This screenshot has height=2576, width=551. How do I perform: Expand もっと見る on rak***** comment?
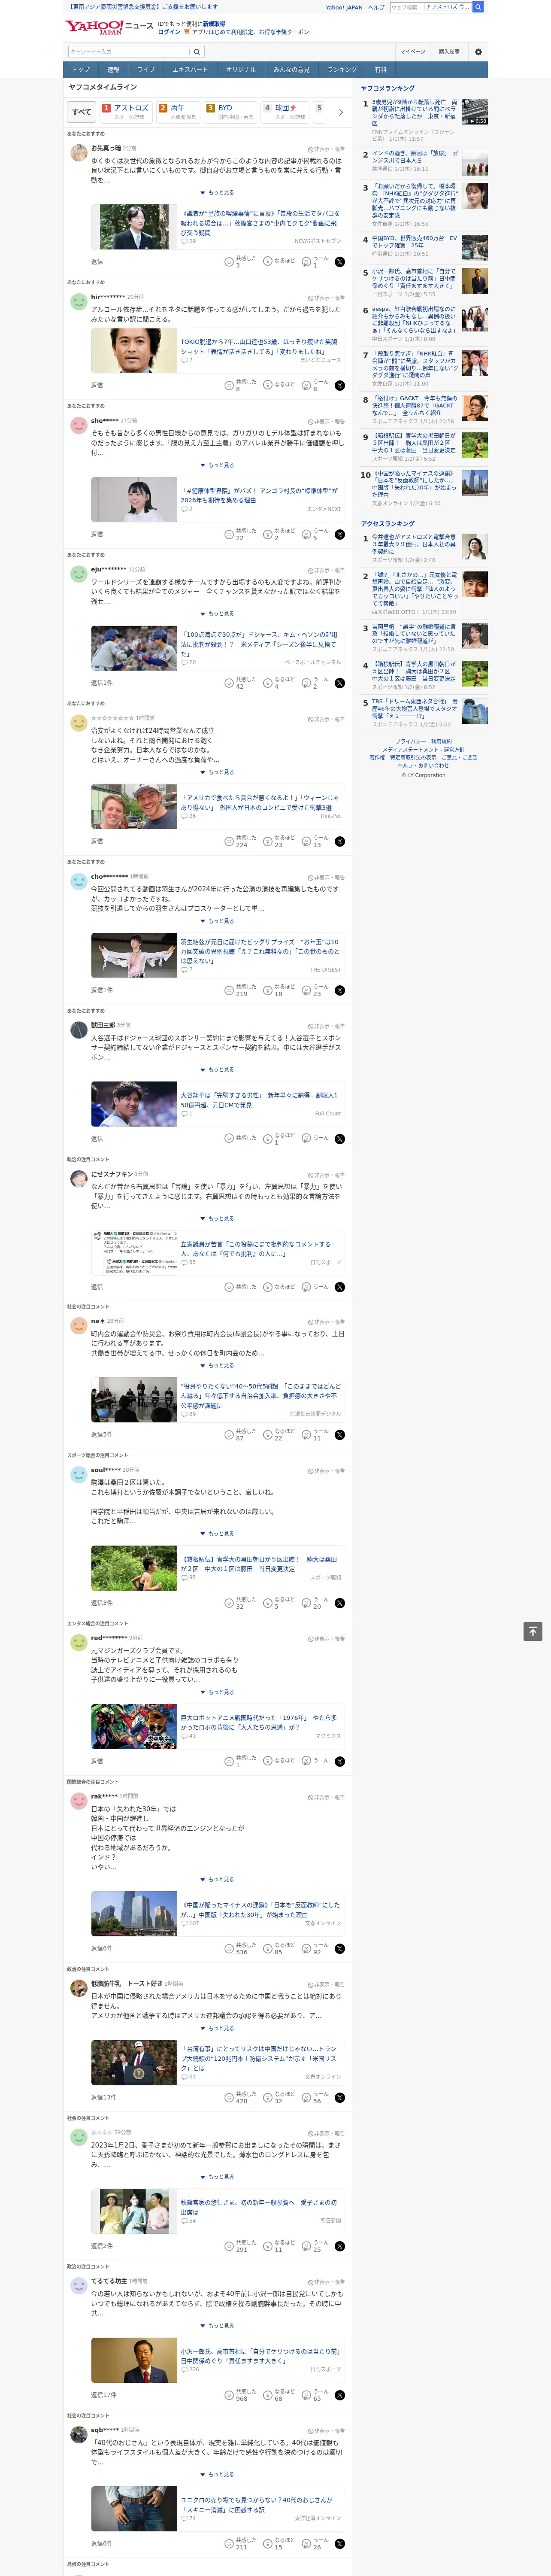(217, 1879)
